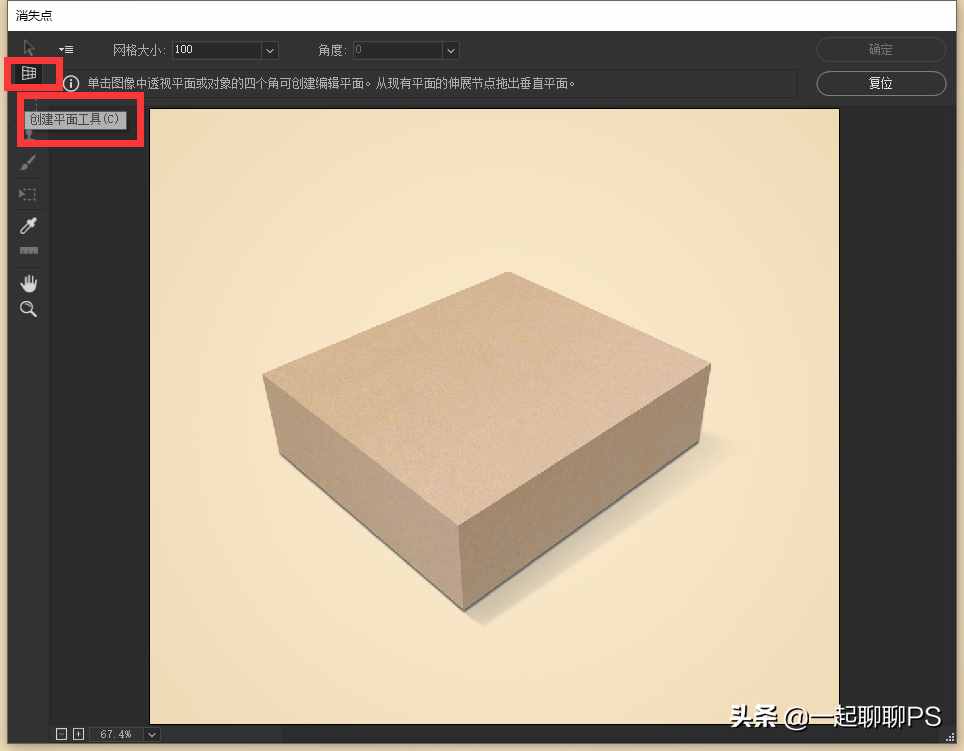Click the 67.4% zoom level field

[117, 734]
